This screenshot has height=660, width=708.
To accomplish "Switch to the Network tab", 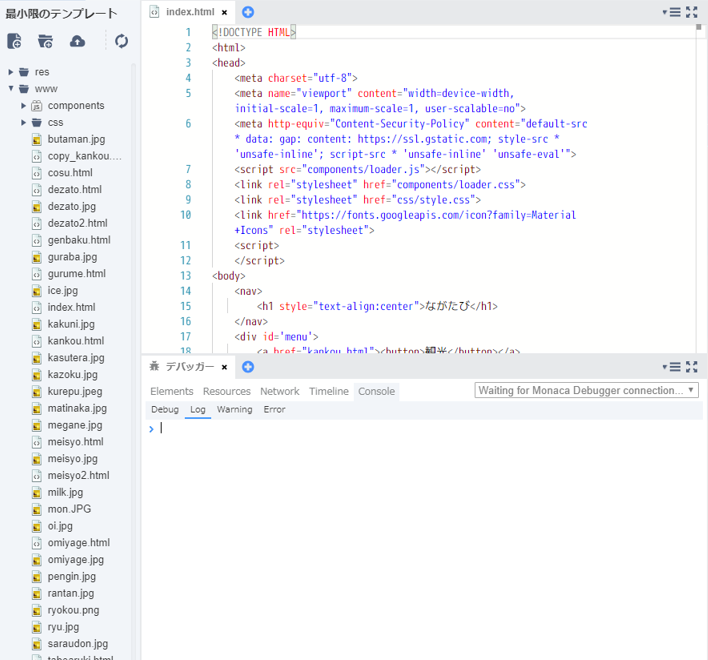I will point(279,391).
